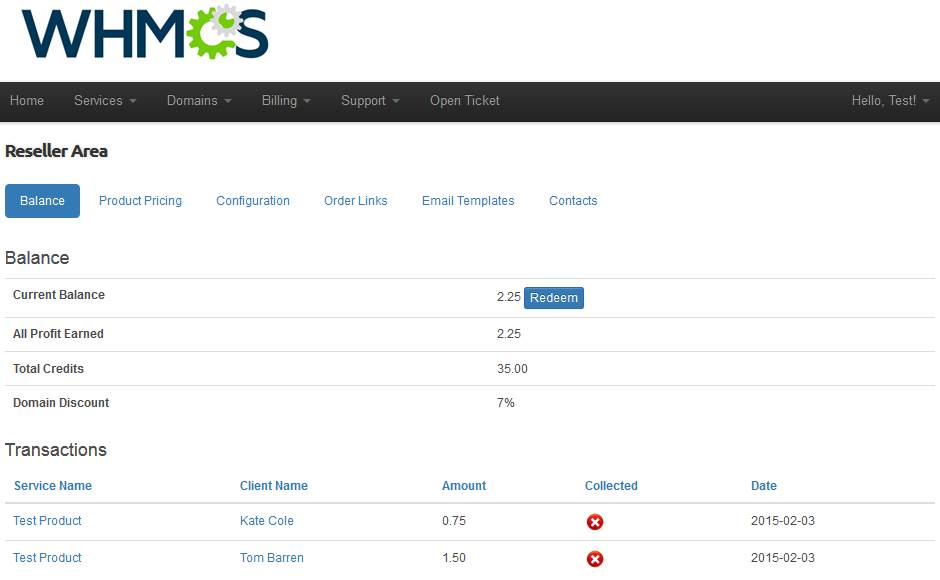This screenshot has width=940, height=580.
Task: Sort transactions by Date column
Action: click(764, 486)
